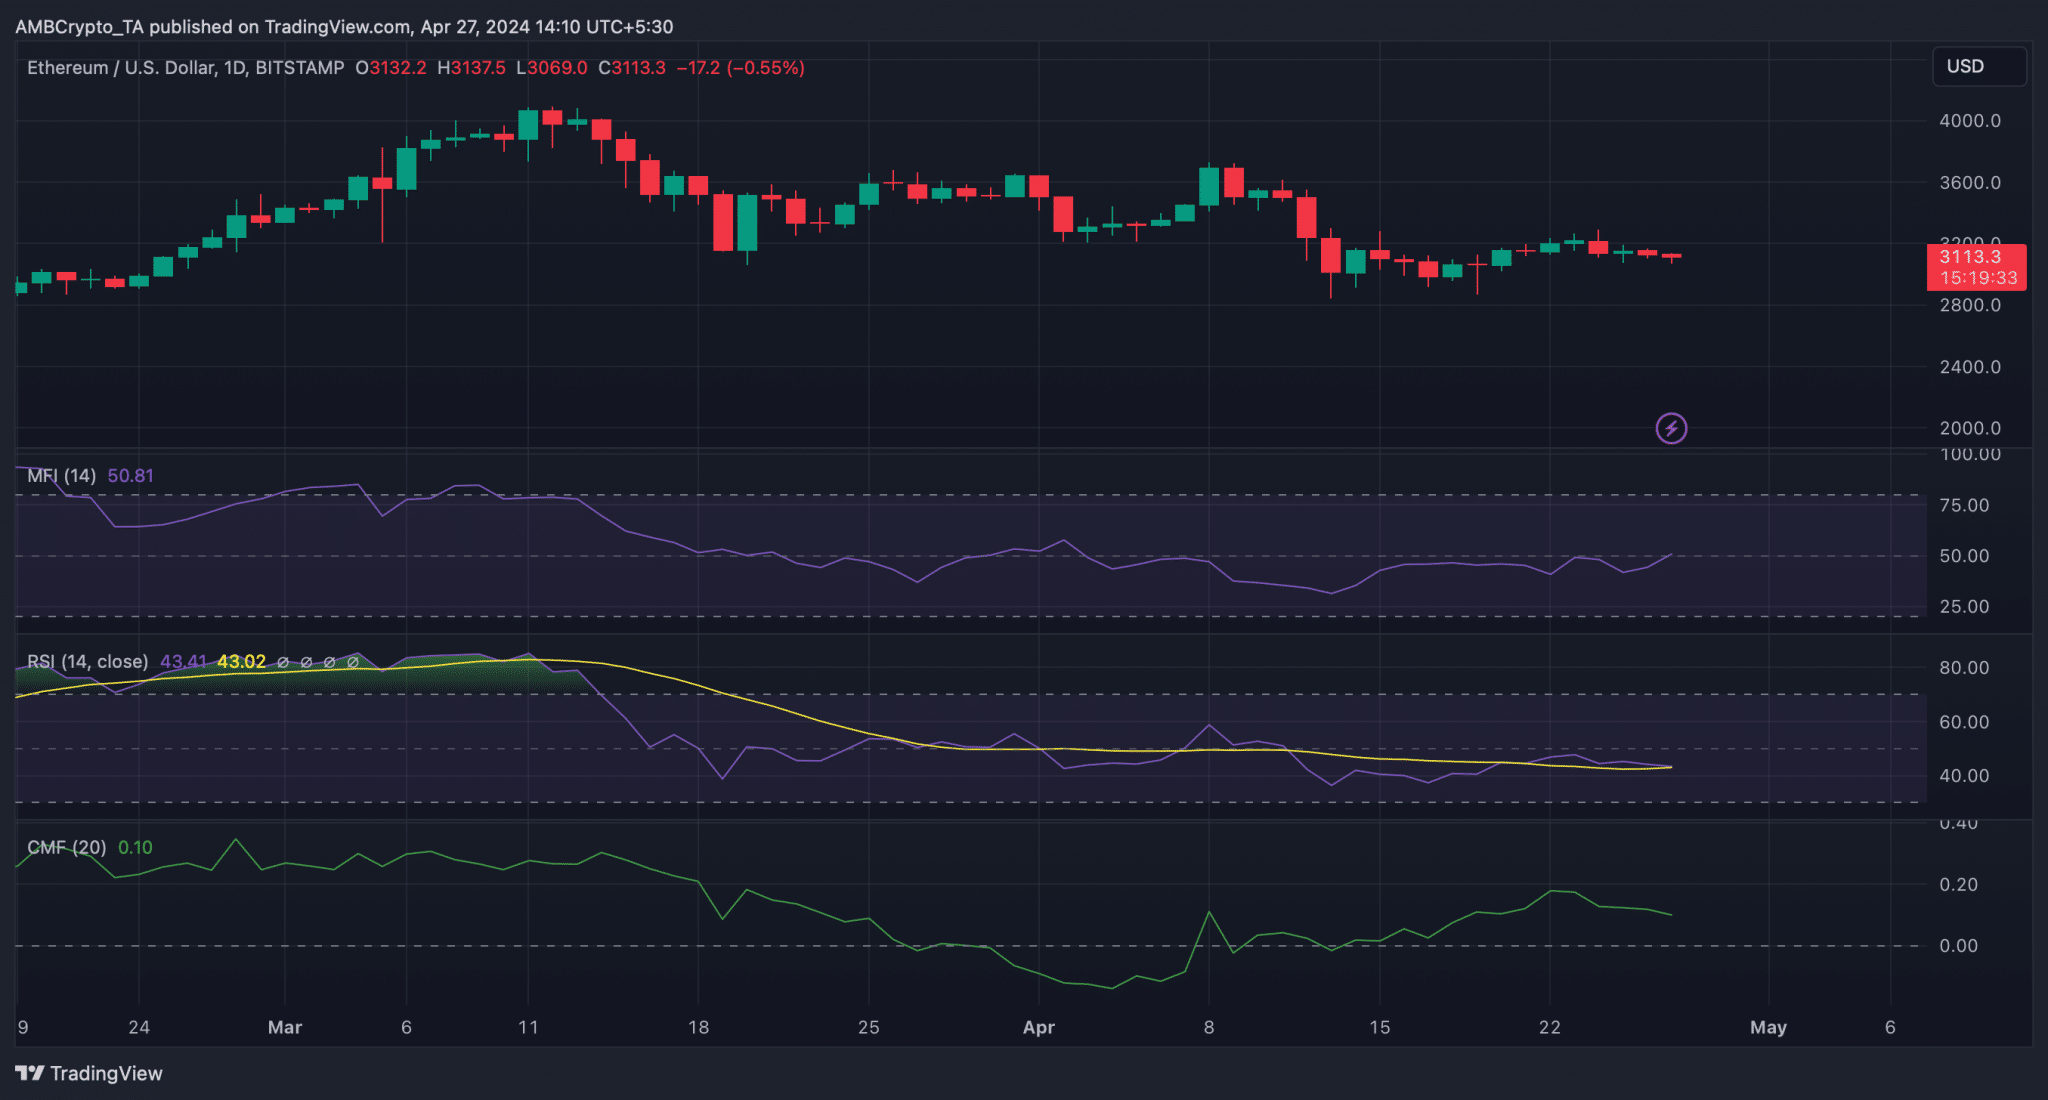
Task: Click the TradingView logo
Action: click(x=89, y=1073)
